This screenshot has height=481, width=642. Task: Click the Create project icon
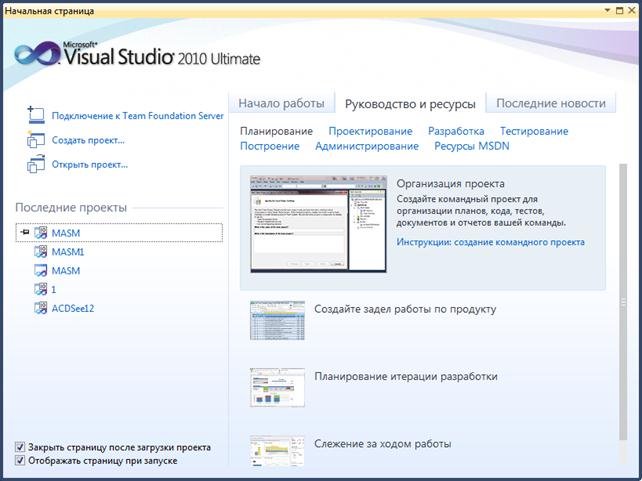[36, 140]
